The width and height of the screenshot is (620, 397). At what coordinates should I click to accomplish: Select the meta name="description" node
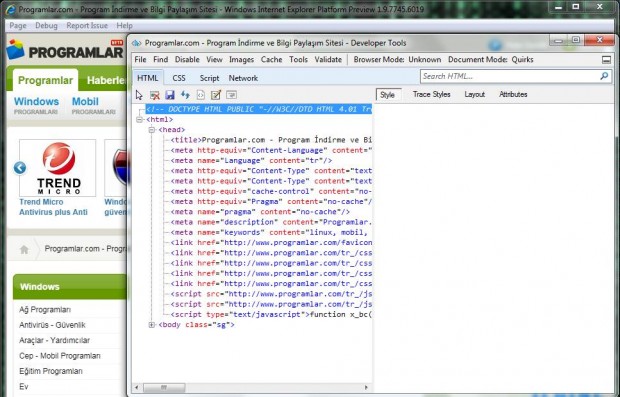(271, 222)
